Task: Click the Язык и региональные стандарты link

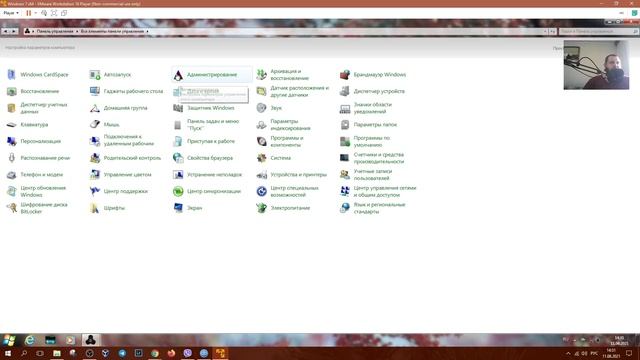Action: (379, 208)
